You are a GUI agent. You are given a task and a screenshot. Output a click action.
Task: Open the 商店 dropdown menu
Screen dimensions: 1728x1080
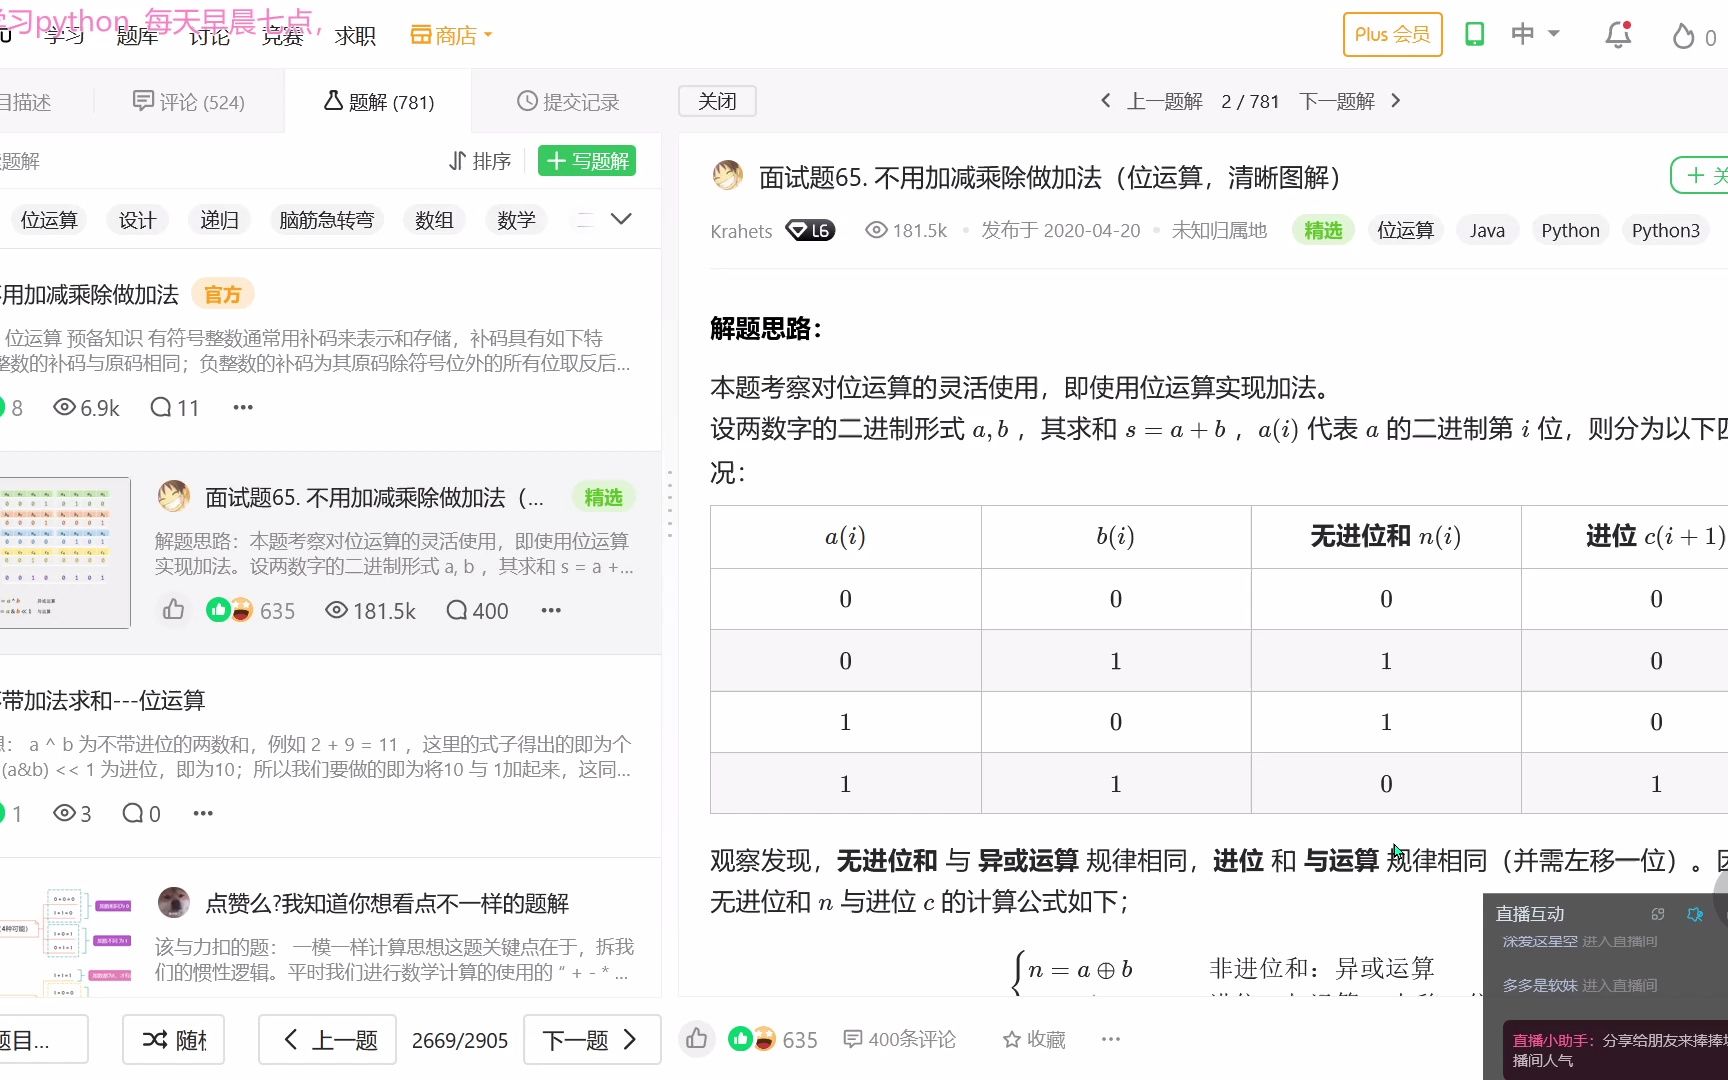[x=450, y=33]
